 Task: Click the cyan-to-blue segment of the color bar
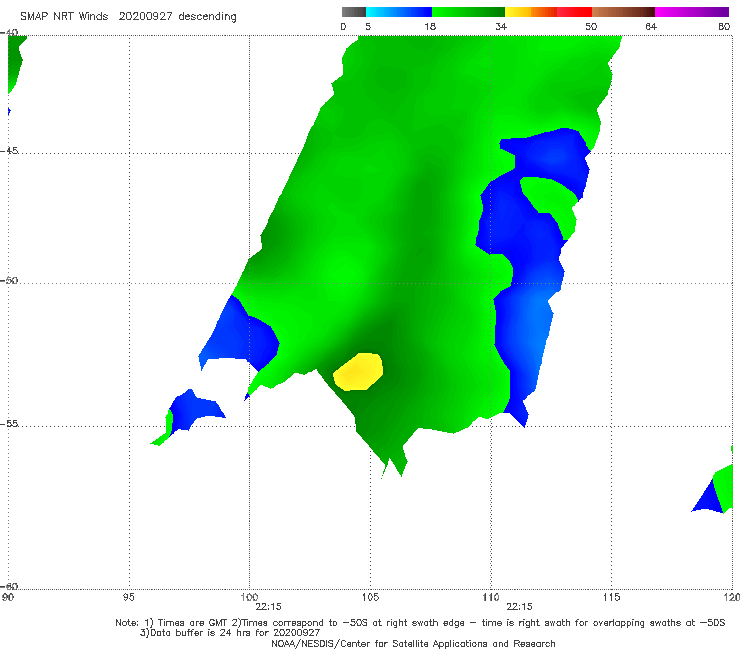(399, 12)
